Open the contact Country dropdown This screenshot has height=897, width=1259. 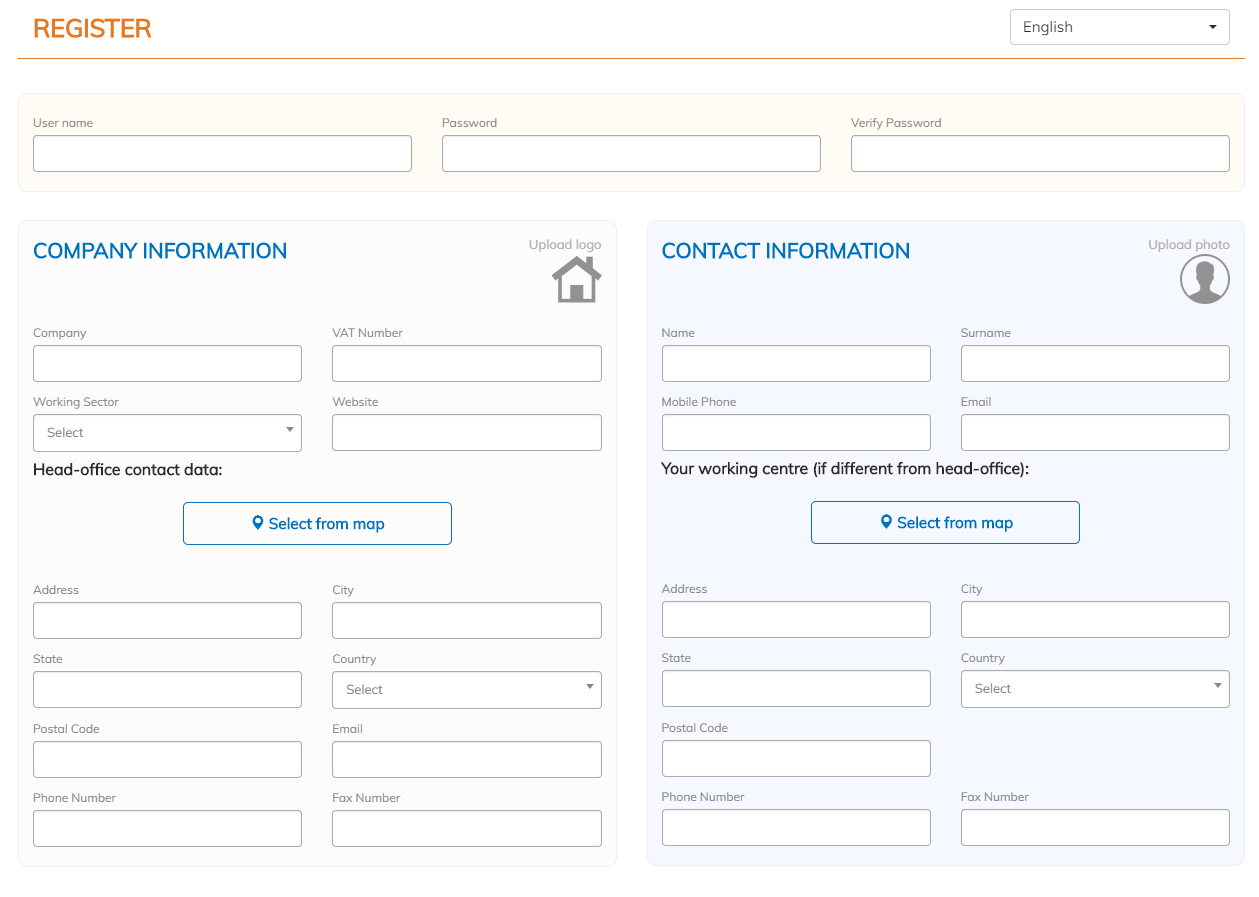coord(1094,689)
